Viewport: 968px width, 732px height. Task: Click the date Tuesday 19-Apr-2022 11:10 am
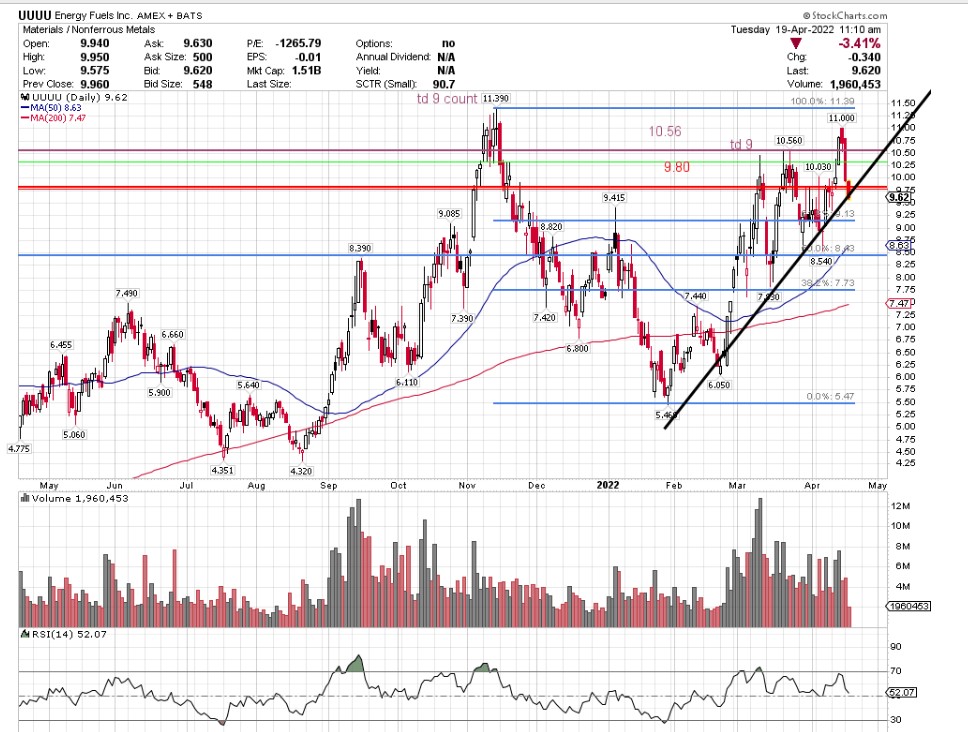tap(806, 30)
